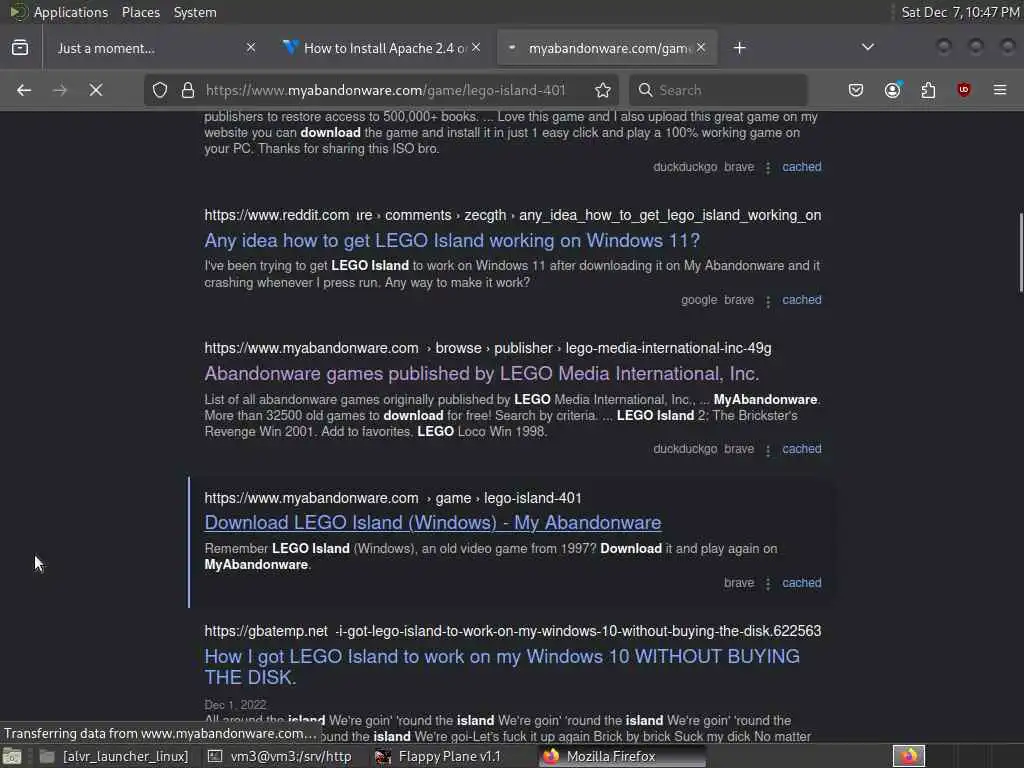Screen dimensions: 1024x768
Task: Open the extensions puzzle icon
Action: 928,90
